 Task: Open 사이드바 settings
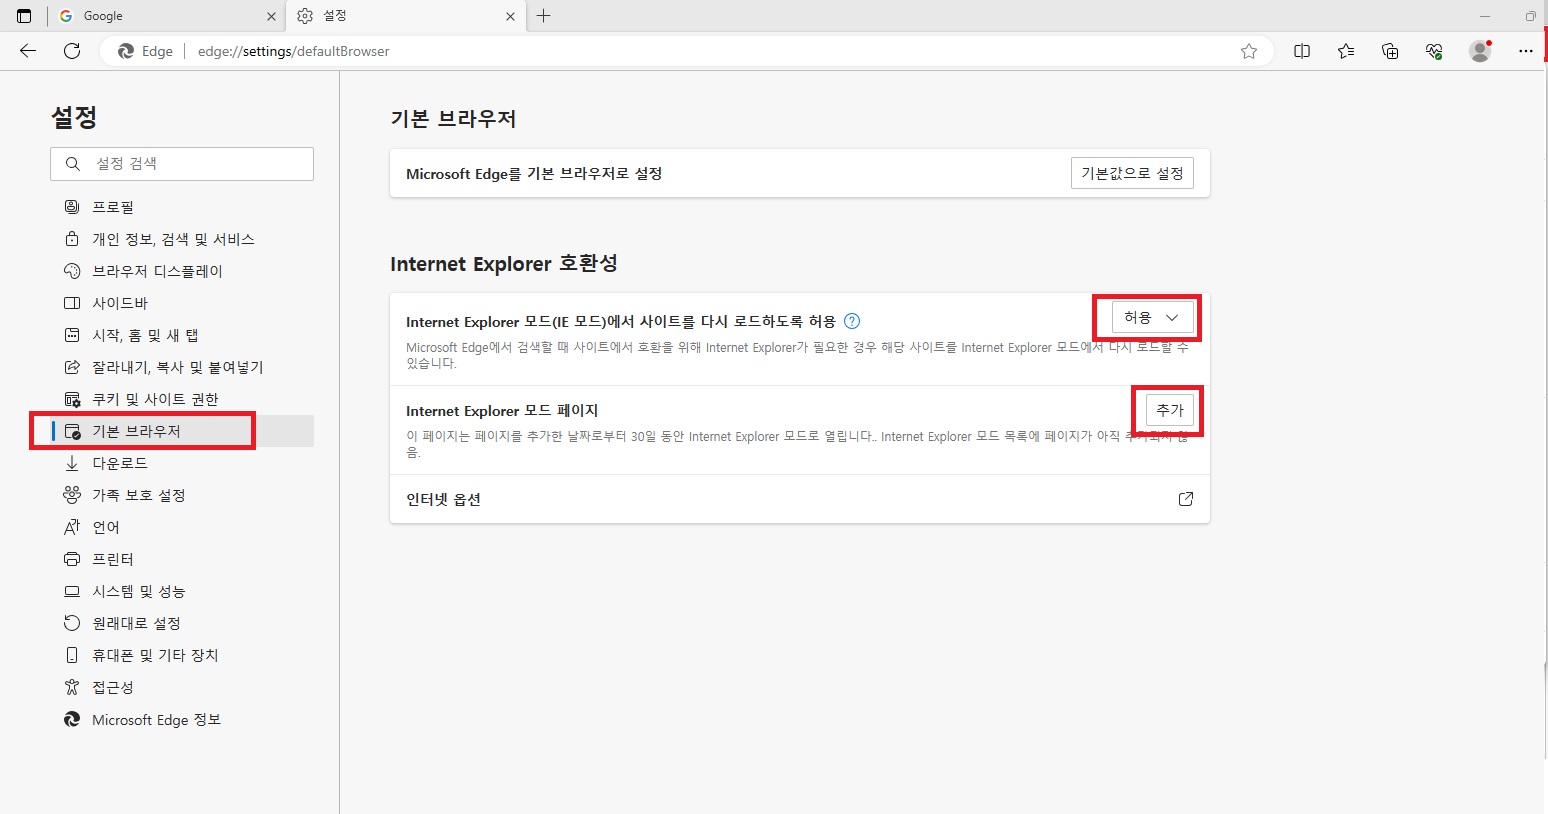coord(182,303)
